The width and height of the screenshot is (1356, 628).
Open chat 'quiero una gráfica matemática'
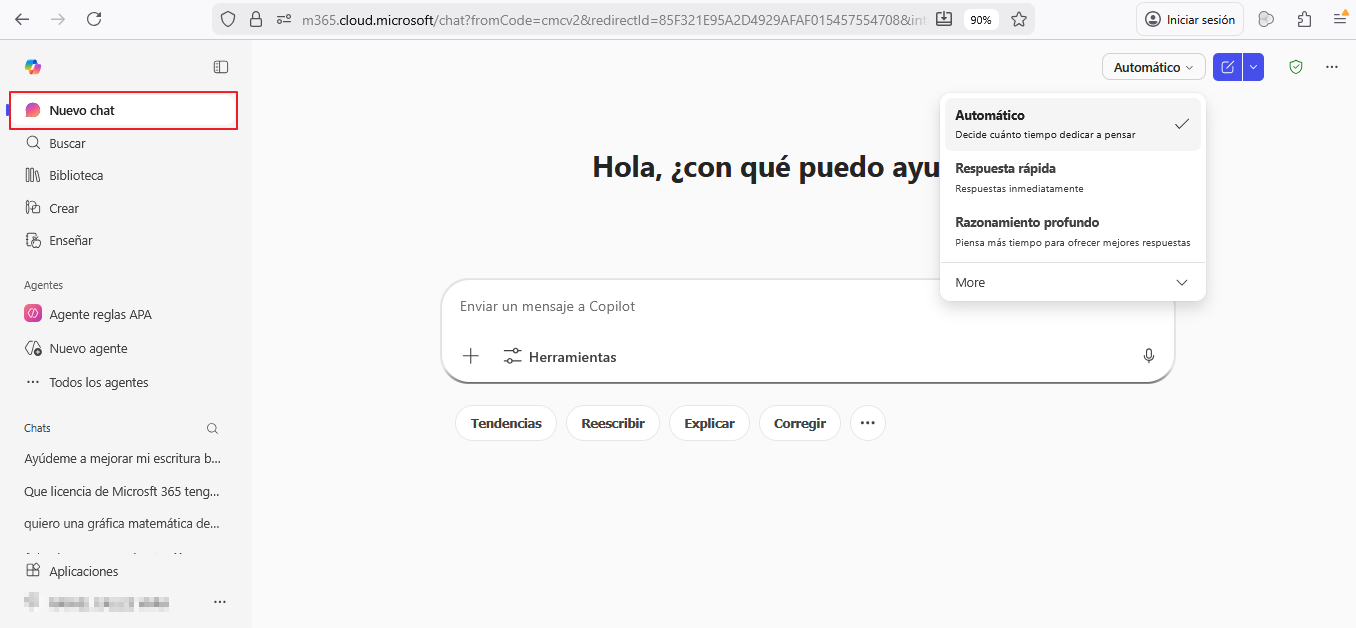tap(122, 523)
